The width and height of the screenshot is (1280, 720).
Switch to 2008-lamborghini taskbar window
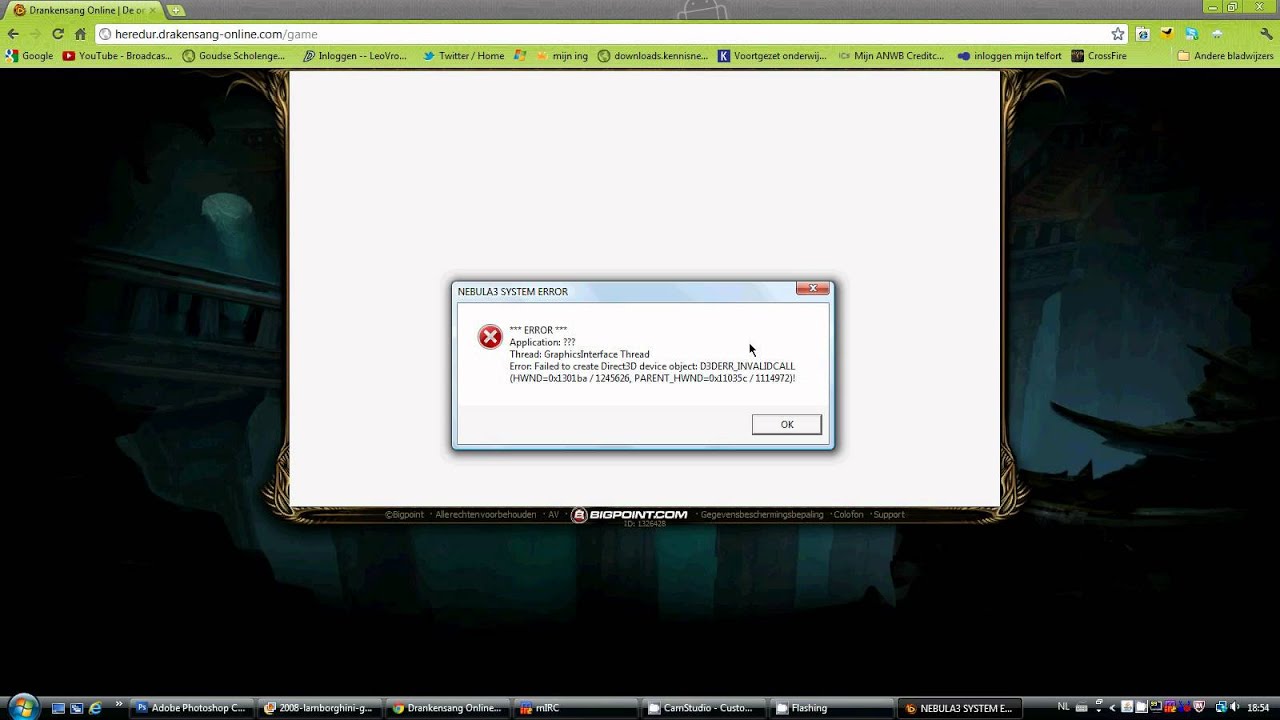pyautogui.click(x=319, y=708)
